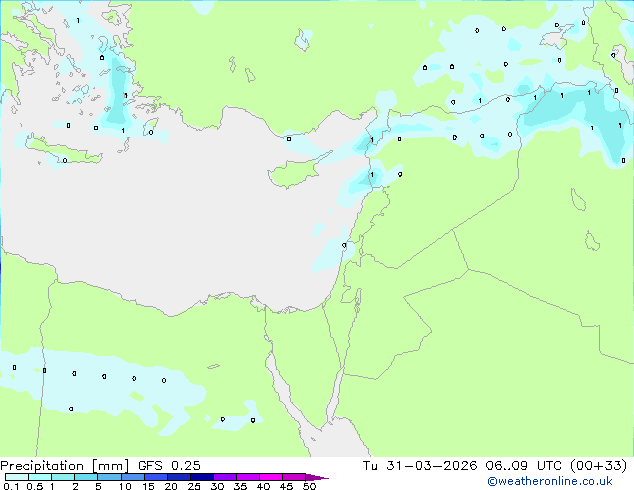Click the '(00+33)' forecast offset text
Viewport: 634px width, 490px height.
pos(598,466)
